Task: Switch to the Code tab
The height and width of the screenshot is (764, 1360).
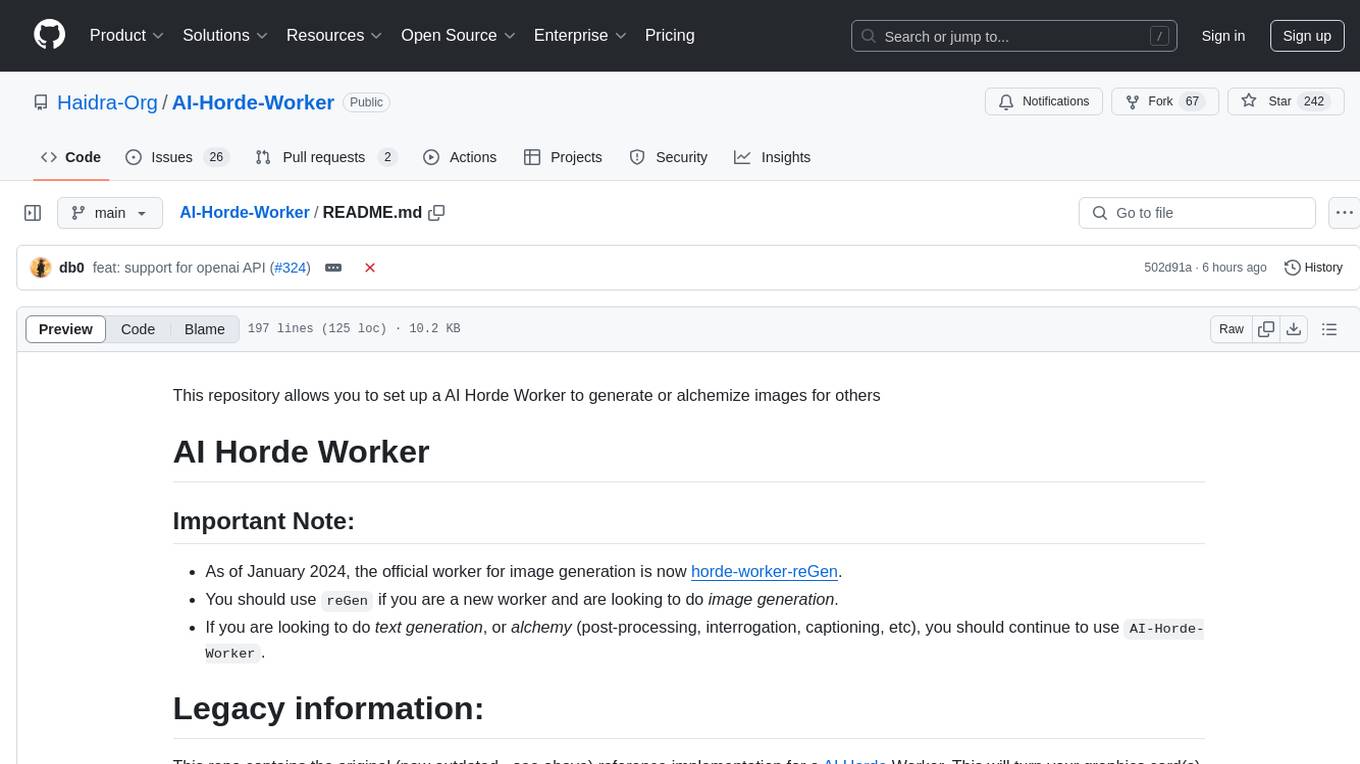Action: (71, 157)
